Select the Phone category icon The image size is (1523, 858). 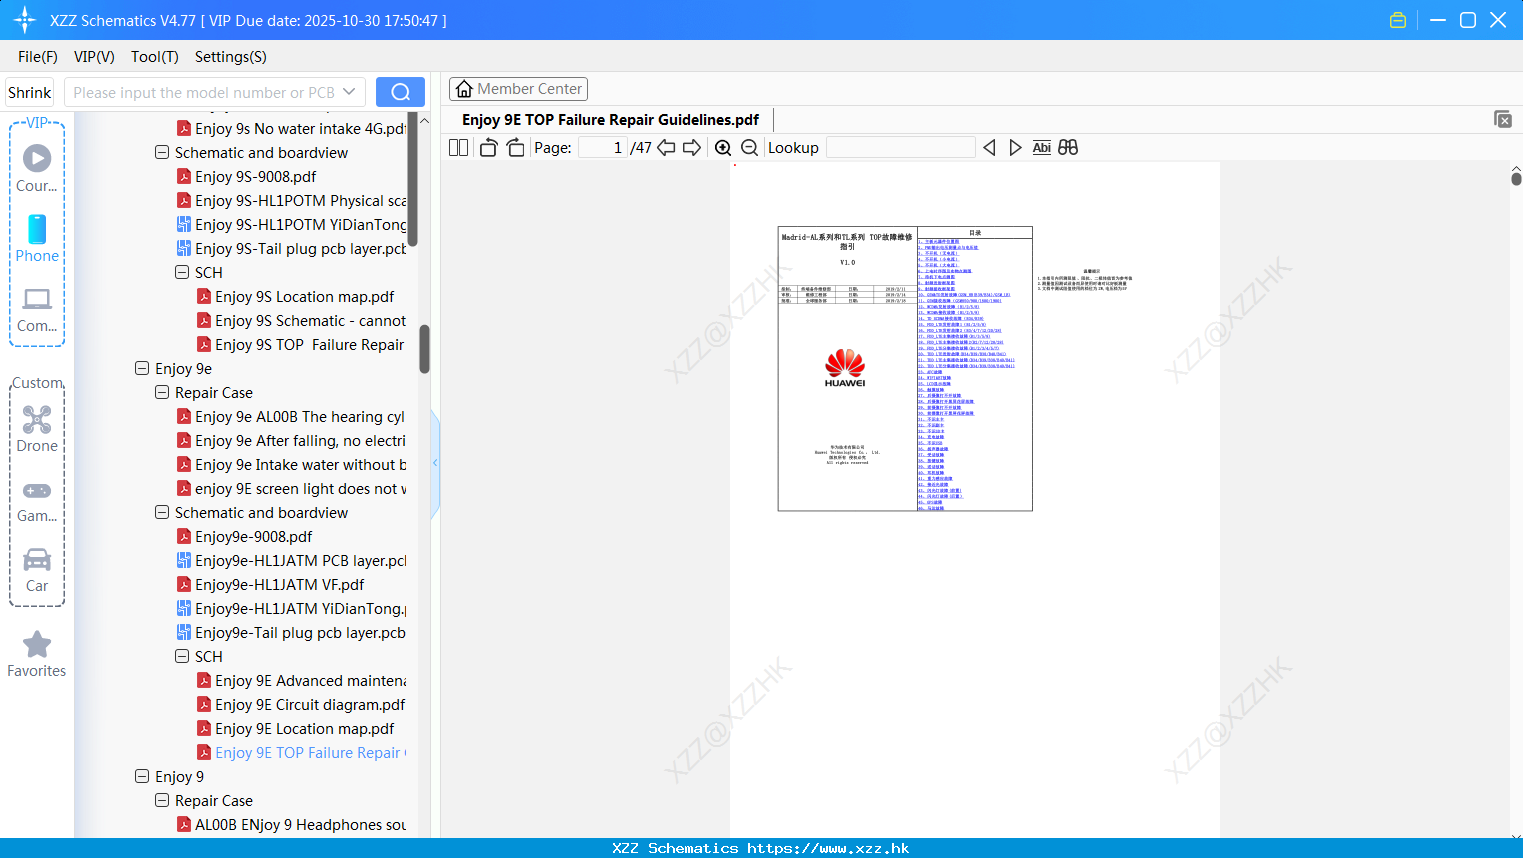[37, 239]
